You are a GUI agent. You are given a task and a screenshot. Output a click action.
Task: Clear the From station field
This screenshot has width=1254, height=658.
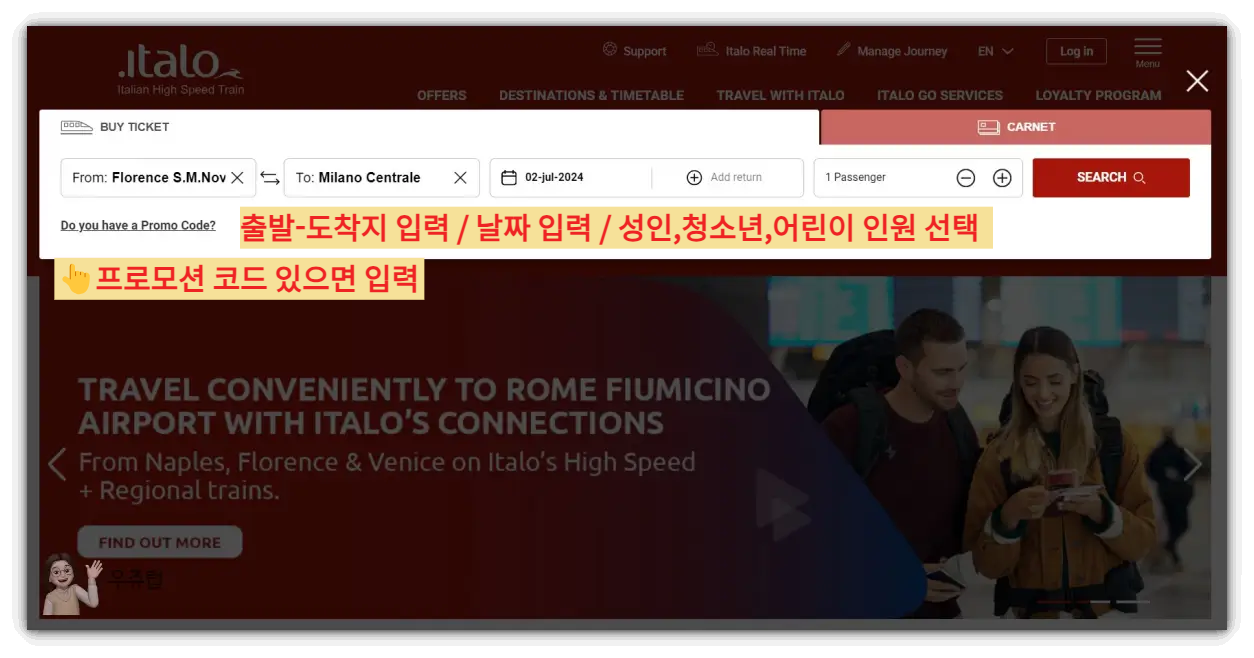click(x=237, y=177)
